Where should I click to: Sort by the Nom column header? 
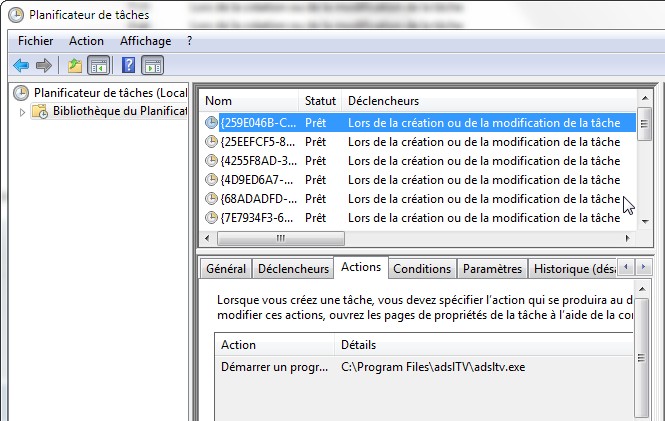coord(249,101)
